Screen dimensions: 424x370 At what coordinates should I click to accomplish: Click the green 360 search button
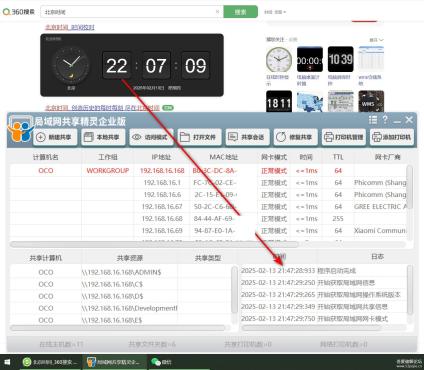[240, 12]
